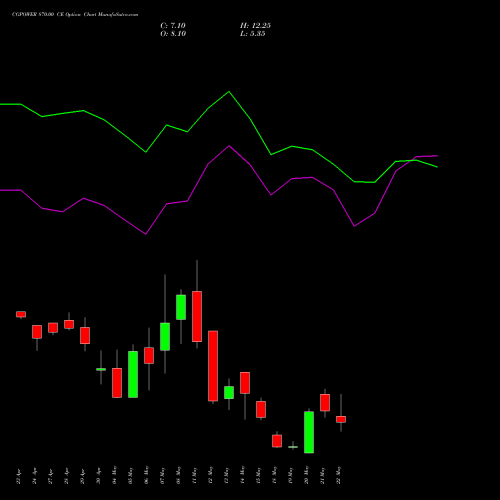Click the '11 May' date label
The image size is (500, 500).
click(x=195, y=475)
